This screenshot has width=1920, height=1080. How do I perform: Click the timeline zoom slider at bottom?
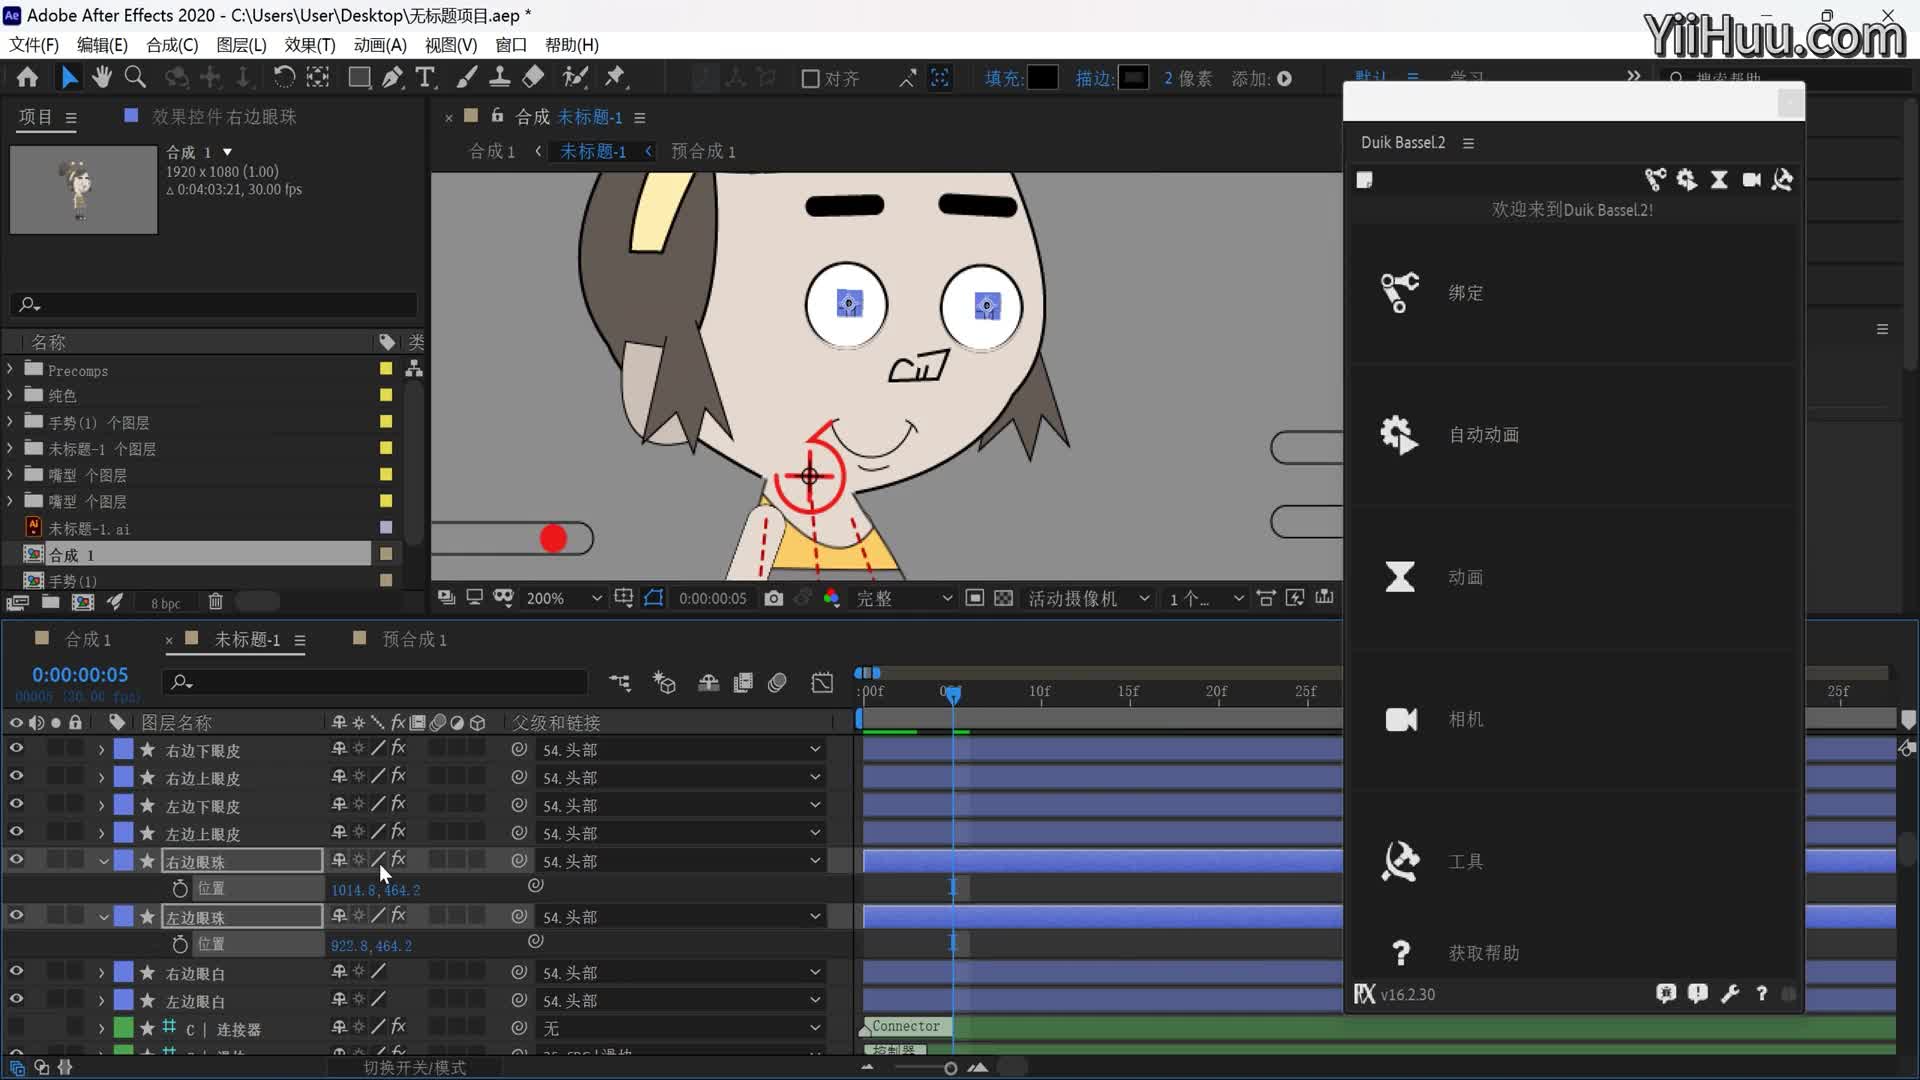pyautogui.click(x=950, y=1068)
